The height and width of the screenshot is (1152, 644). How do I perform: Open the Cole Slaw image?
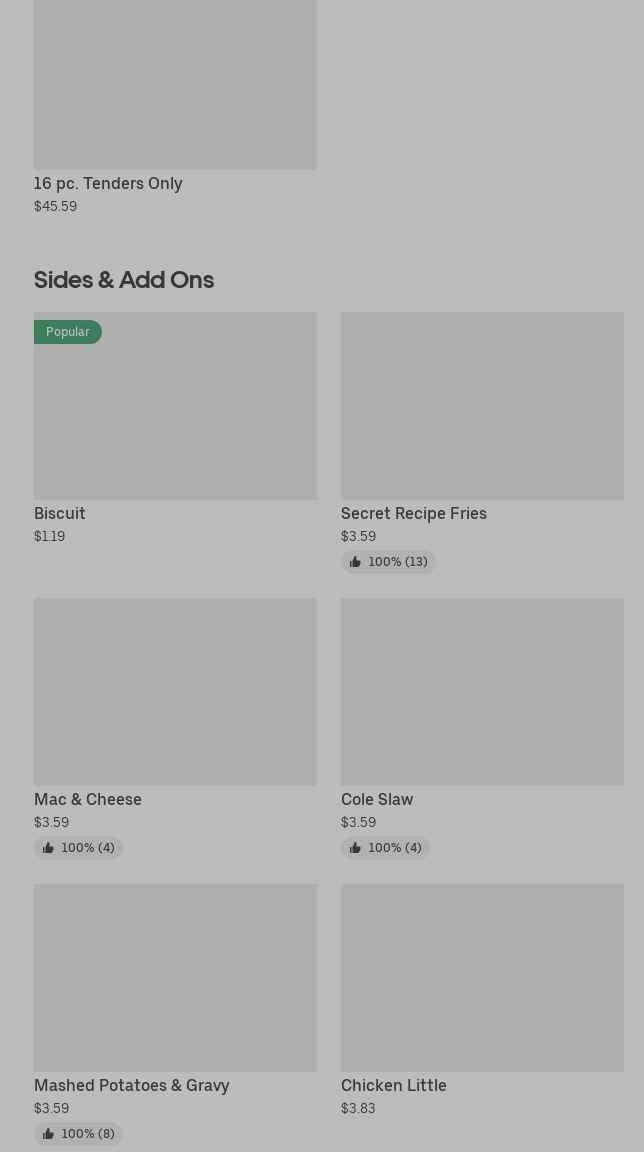coord(482,692)
